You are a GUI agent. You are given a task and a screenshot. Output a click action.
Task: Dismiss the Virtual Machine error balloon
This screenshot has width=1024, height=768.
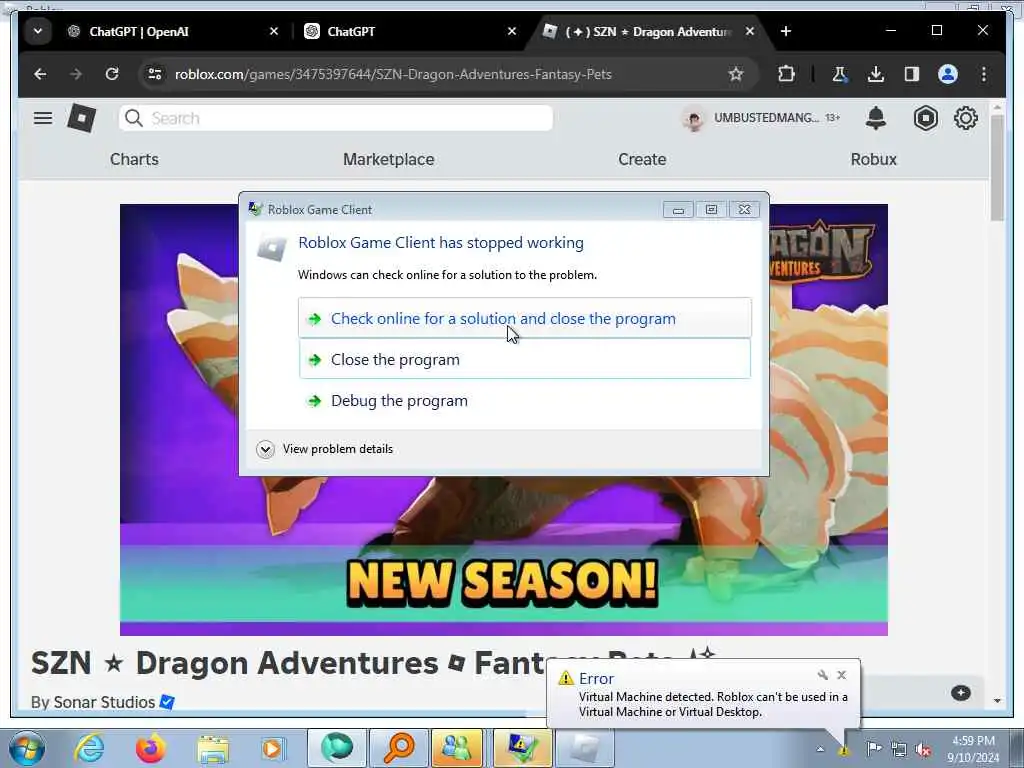(x=841, y=675)
